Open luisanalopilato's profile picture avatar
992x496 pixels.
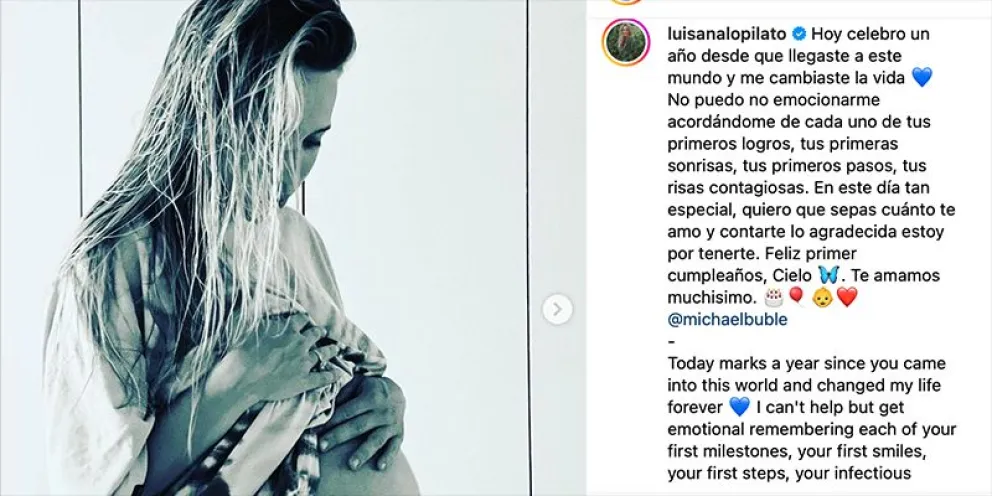point(626,43)
